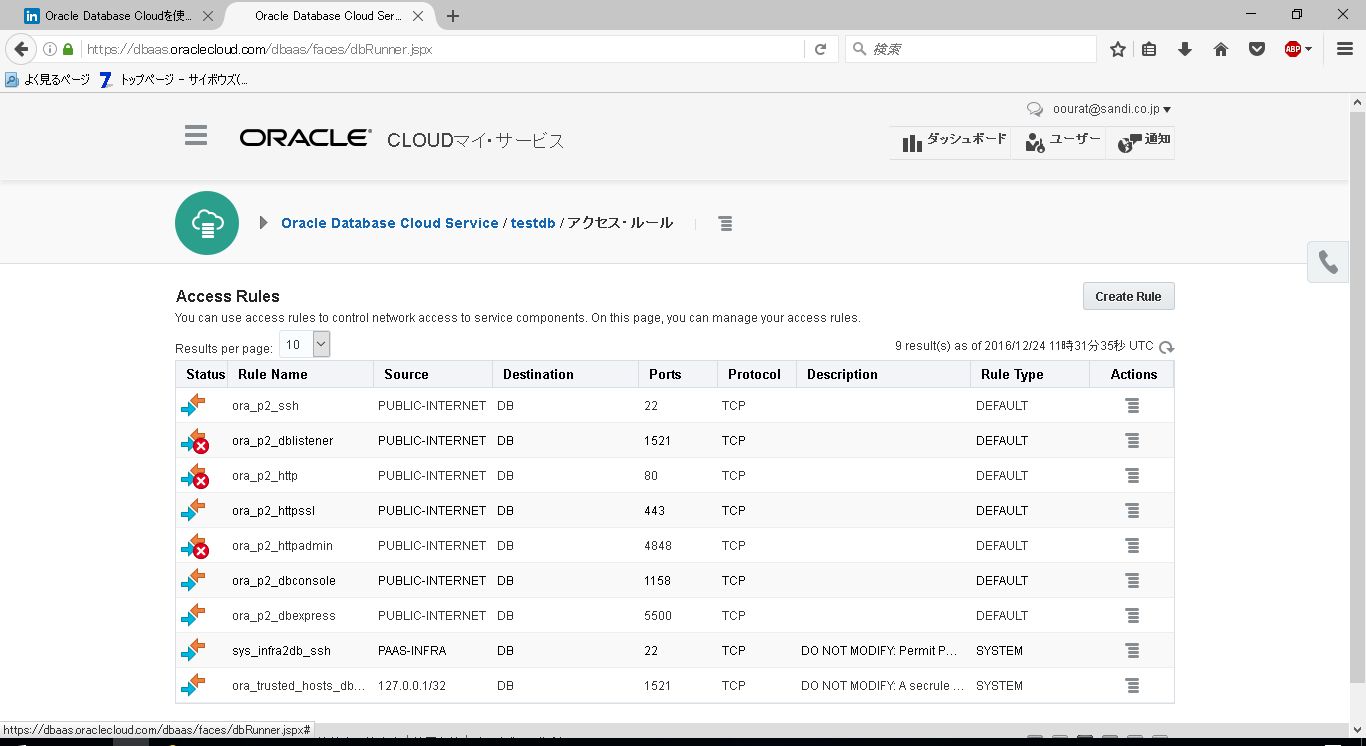Open actions menu for sys_infra2db_ssh rule

[x=1132, y=651]
